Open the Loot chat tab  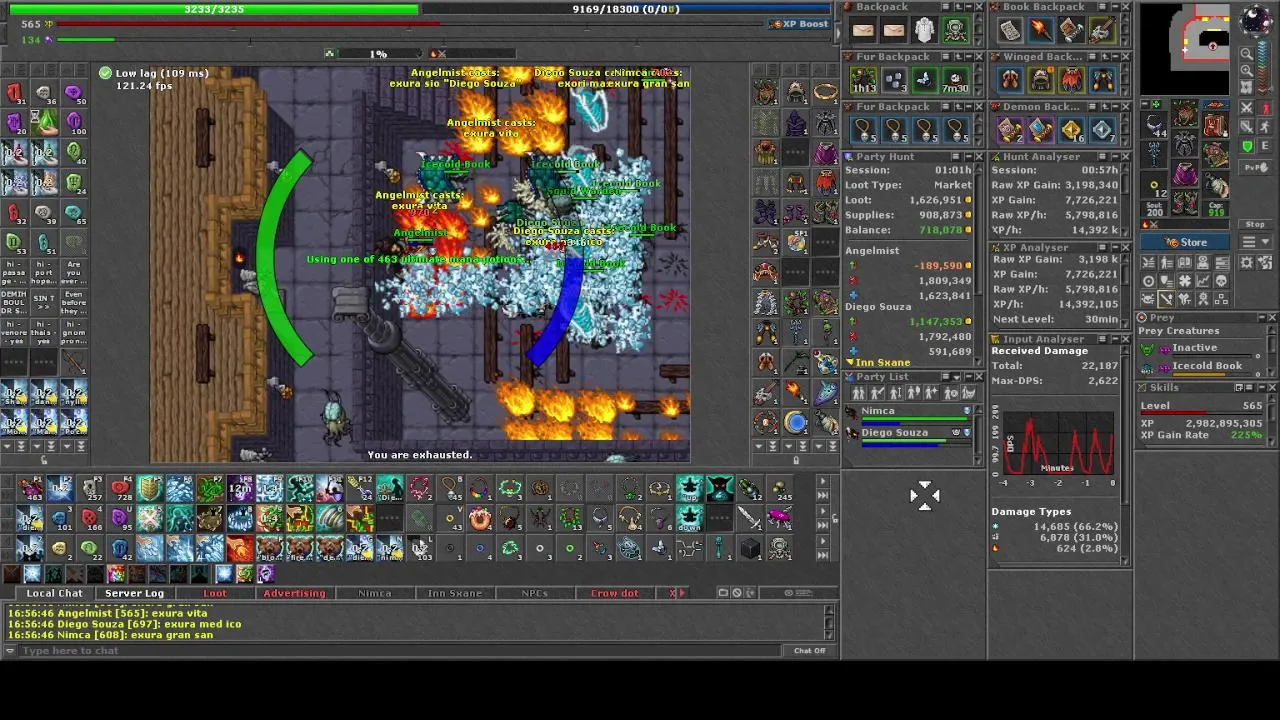[215, 593]
